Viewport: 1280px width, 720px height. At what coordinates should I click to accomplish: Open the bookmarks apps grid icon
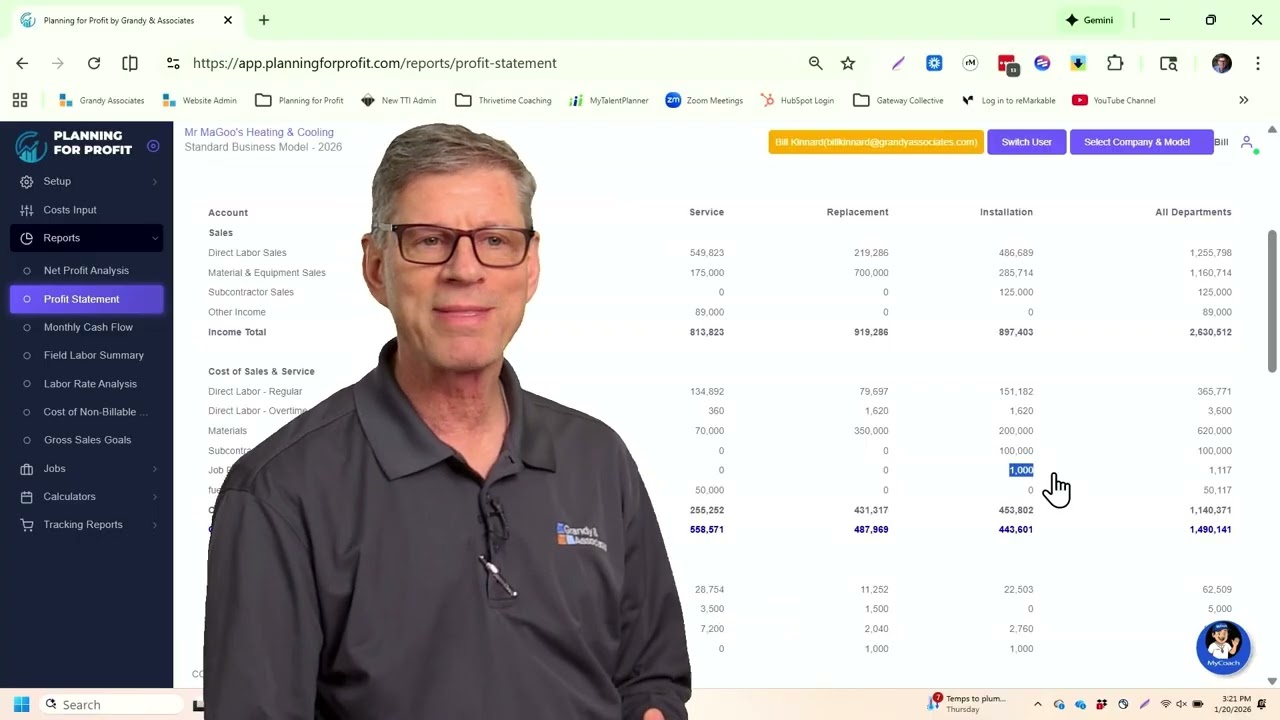pos(20,100)
